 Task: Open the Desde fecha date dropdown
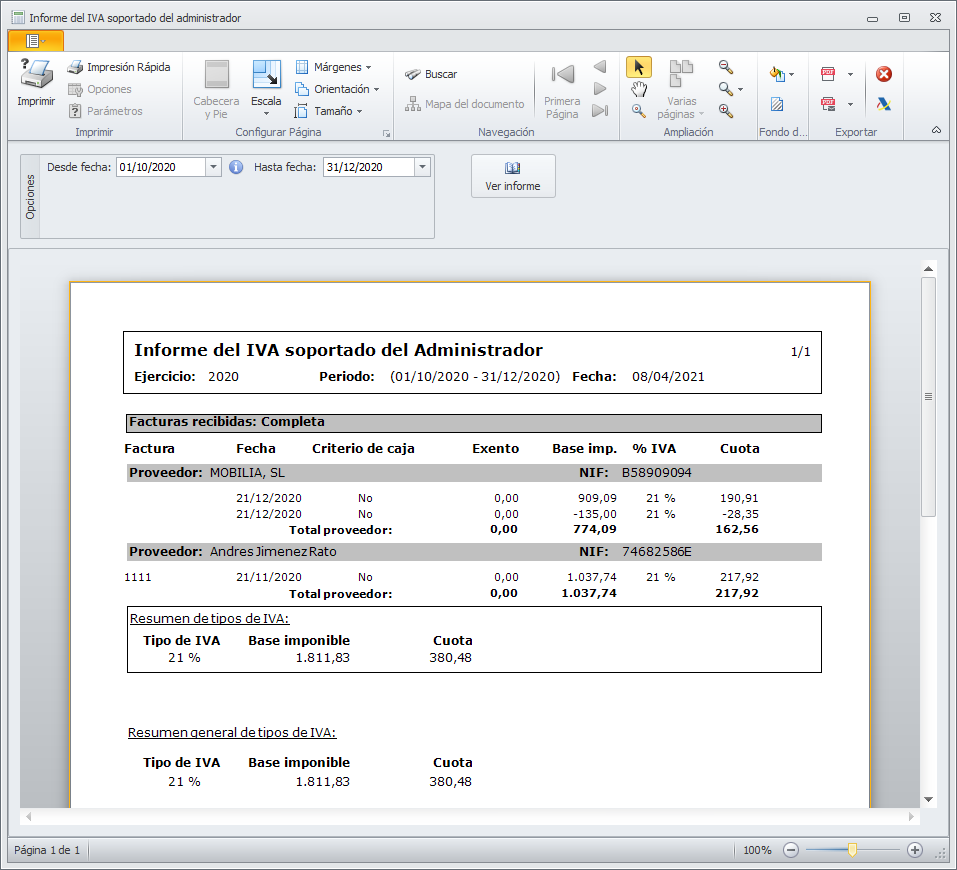point(213,167)
